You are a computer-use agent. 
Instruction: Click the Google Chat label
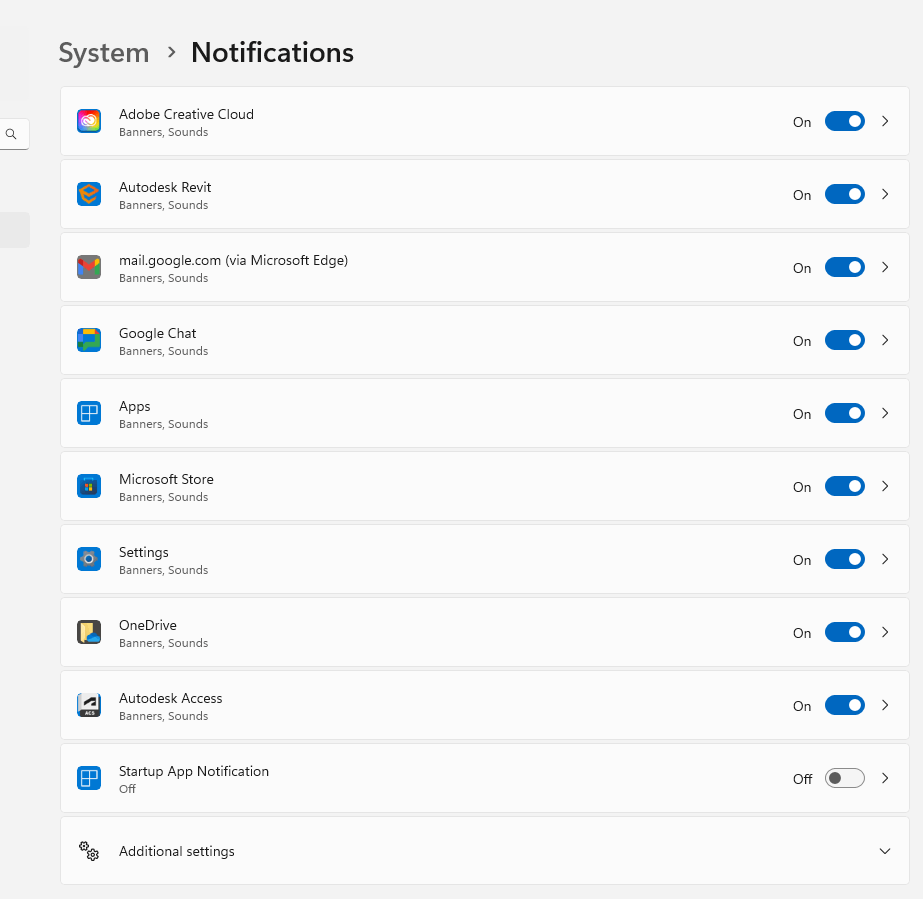(157, 333)
